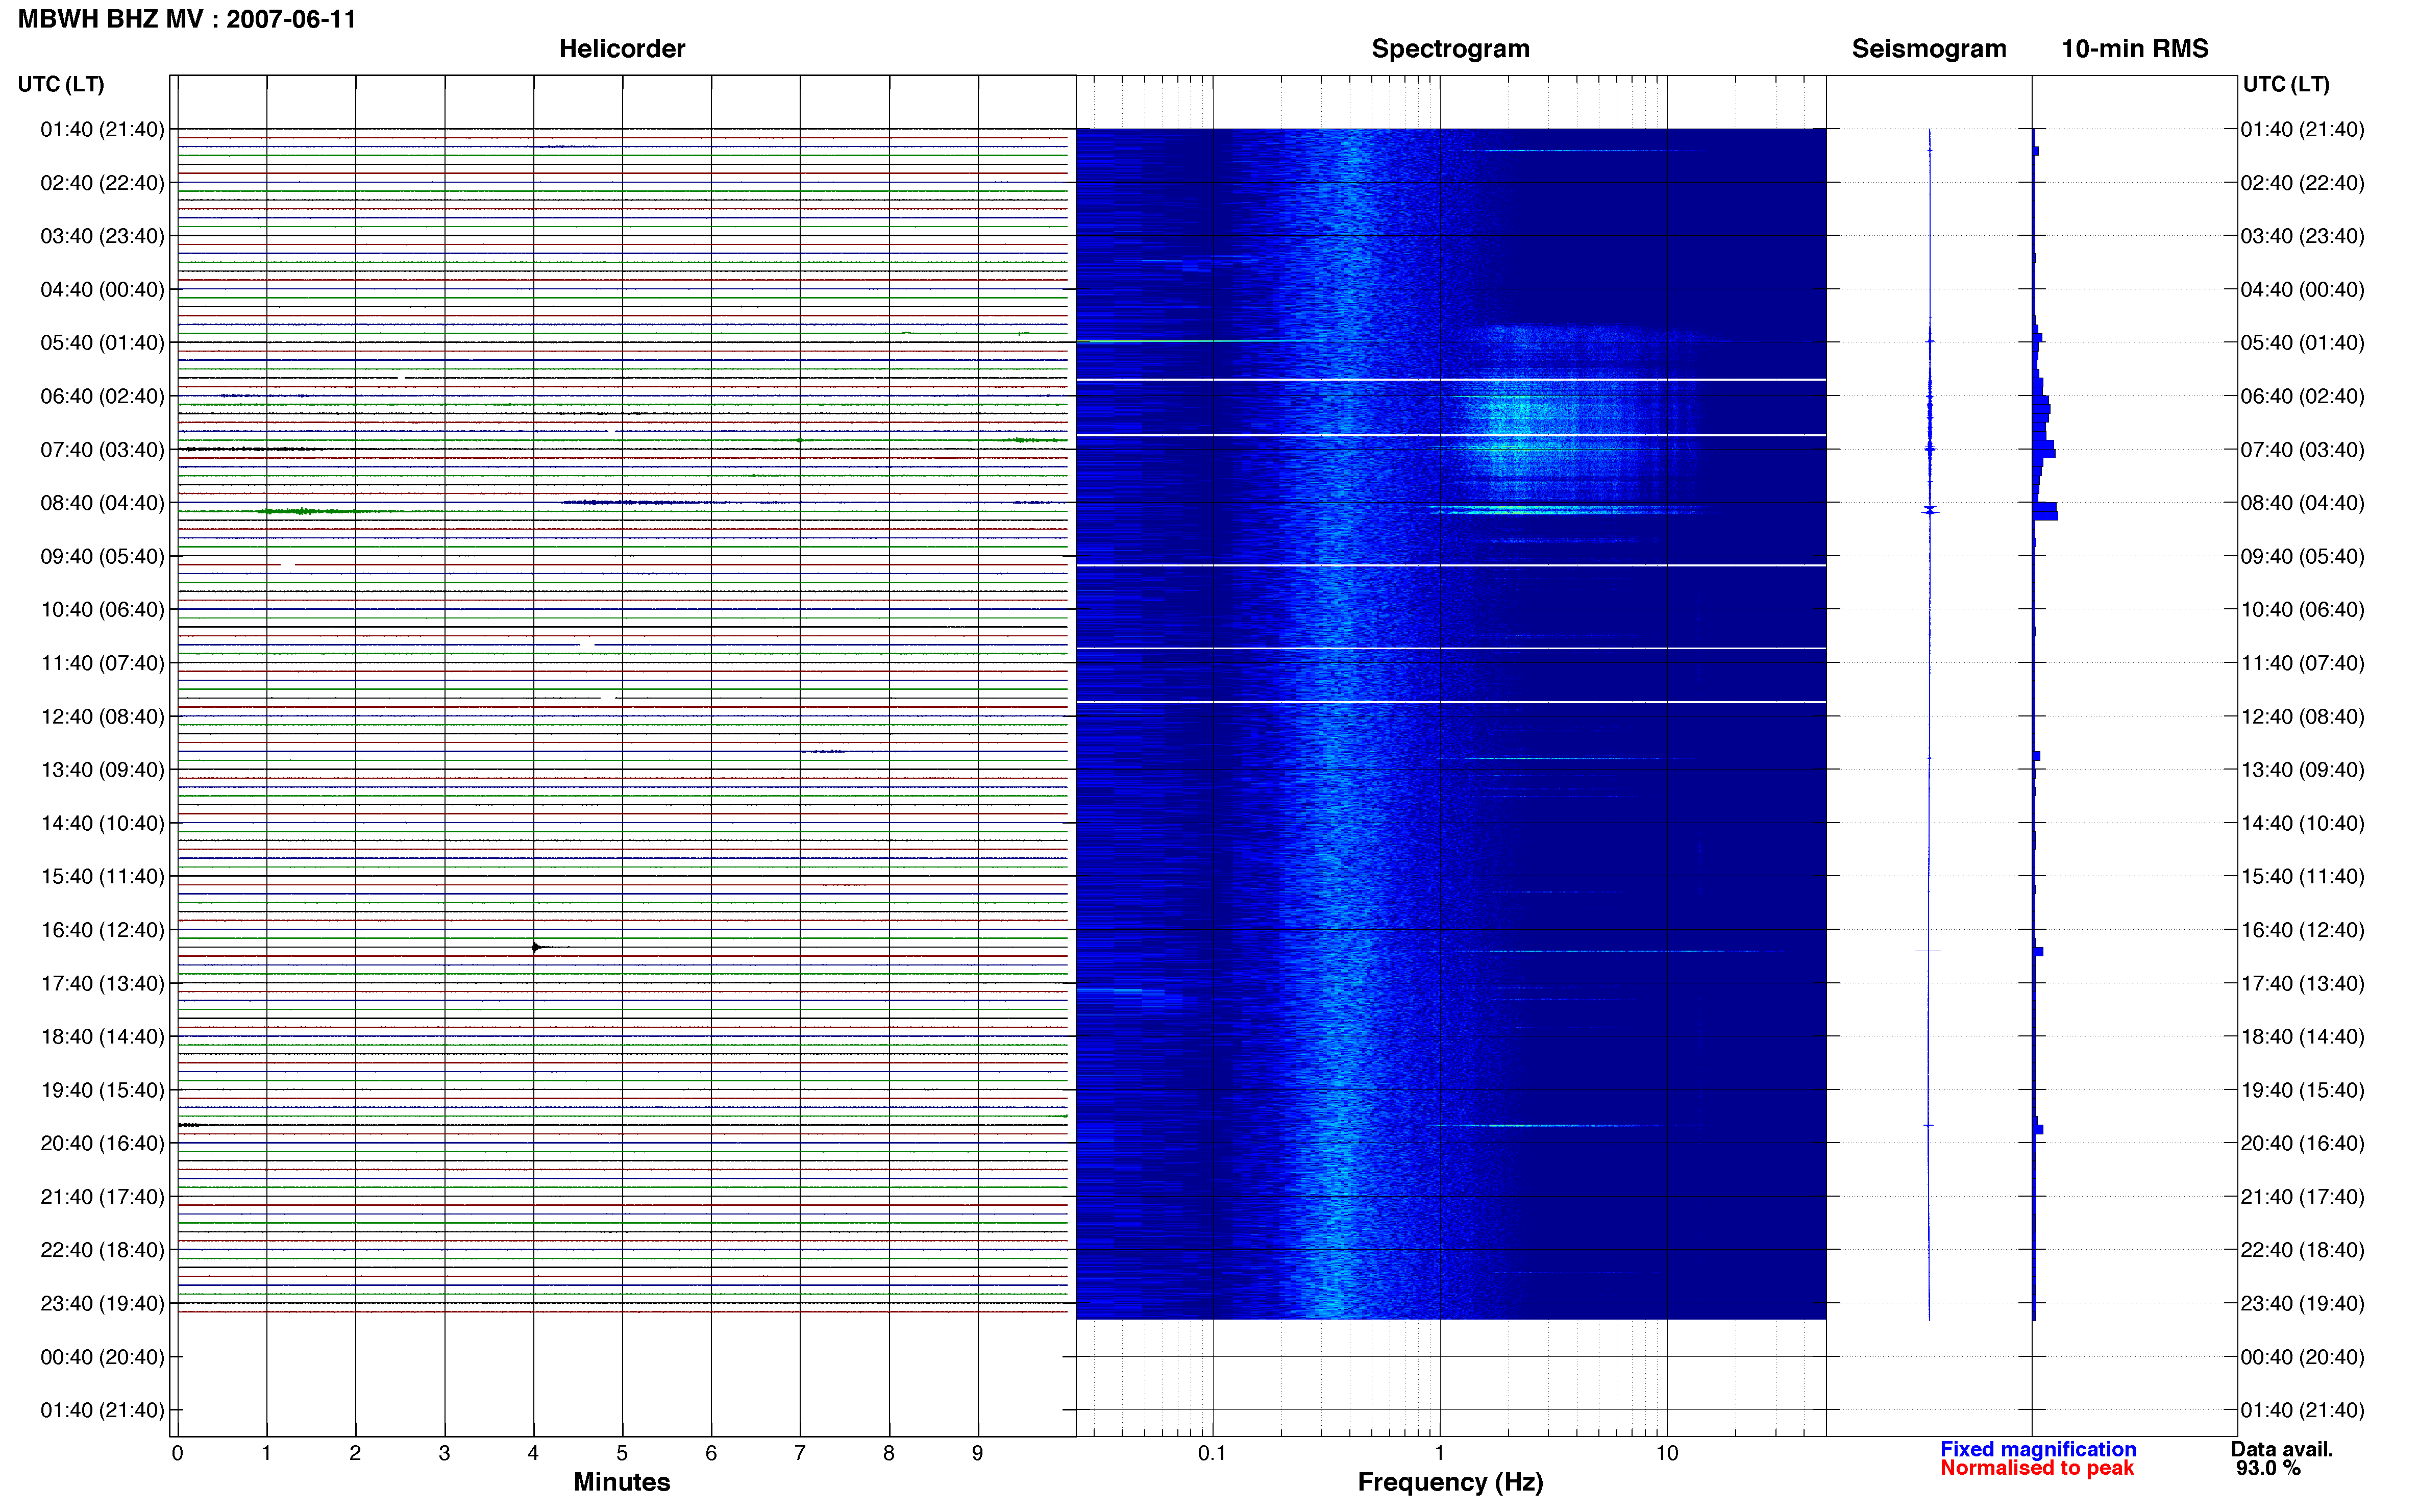
Task: Click the Seismogram panel heading
Action: [1929, 48]
